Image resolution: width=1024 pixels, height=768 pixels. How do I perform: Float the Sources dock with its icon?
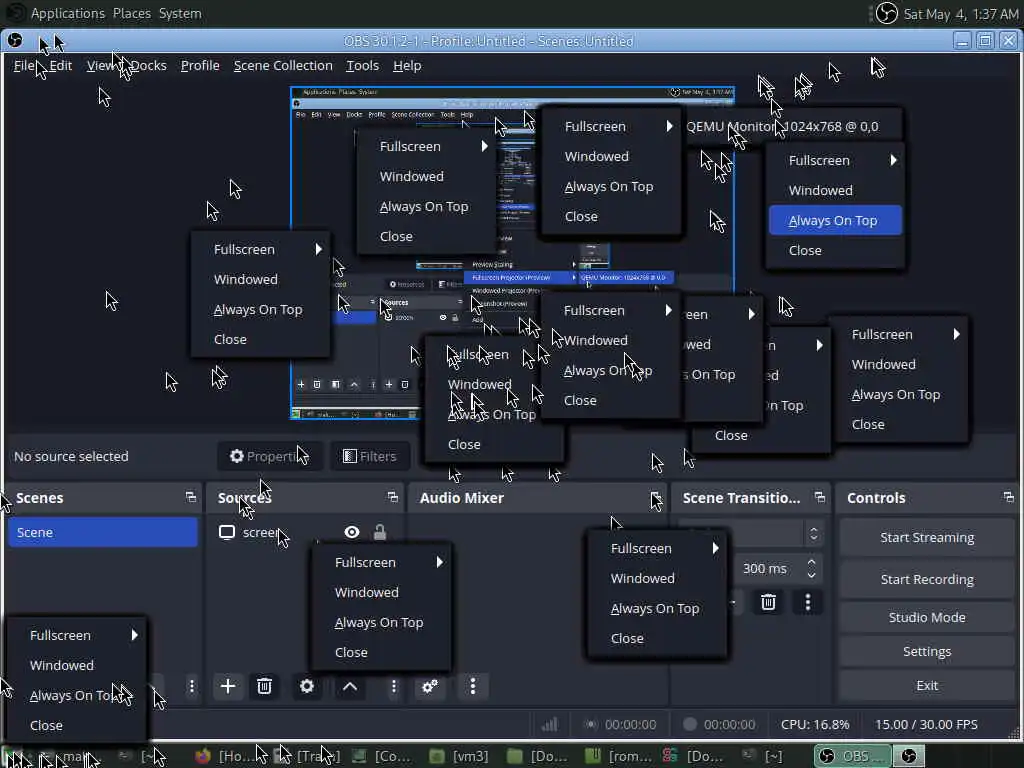click(392, 497)
